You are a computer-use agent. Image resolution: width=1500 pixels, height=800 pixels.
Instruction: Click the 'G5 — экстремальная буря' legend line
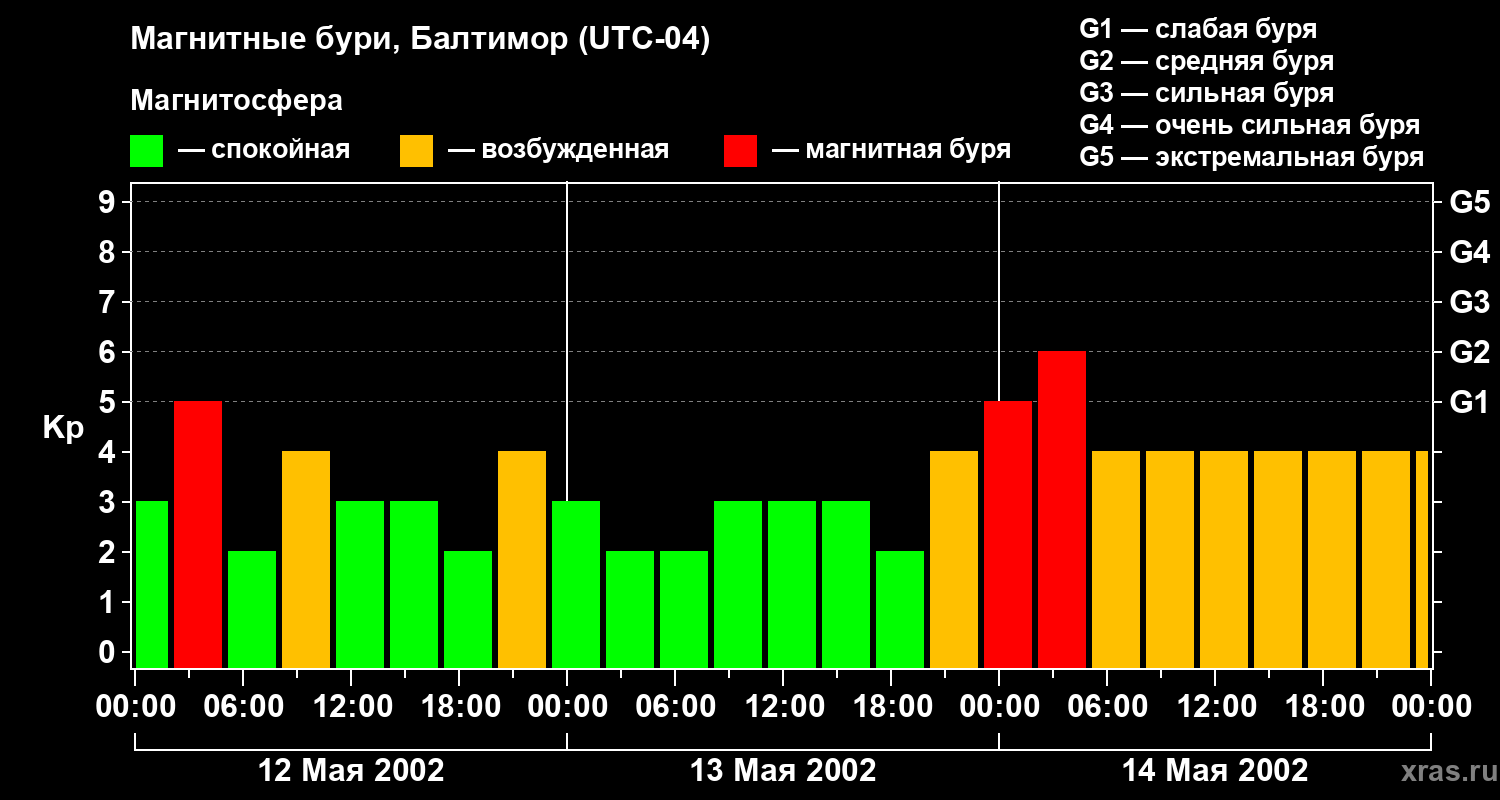click(1251, 158)
